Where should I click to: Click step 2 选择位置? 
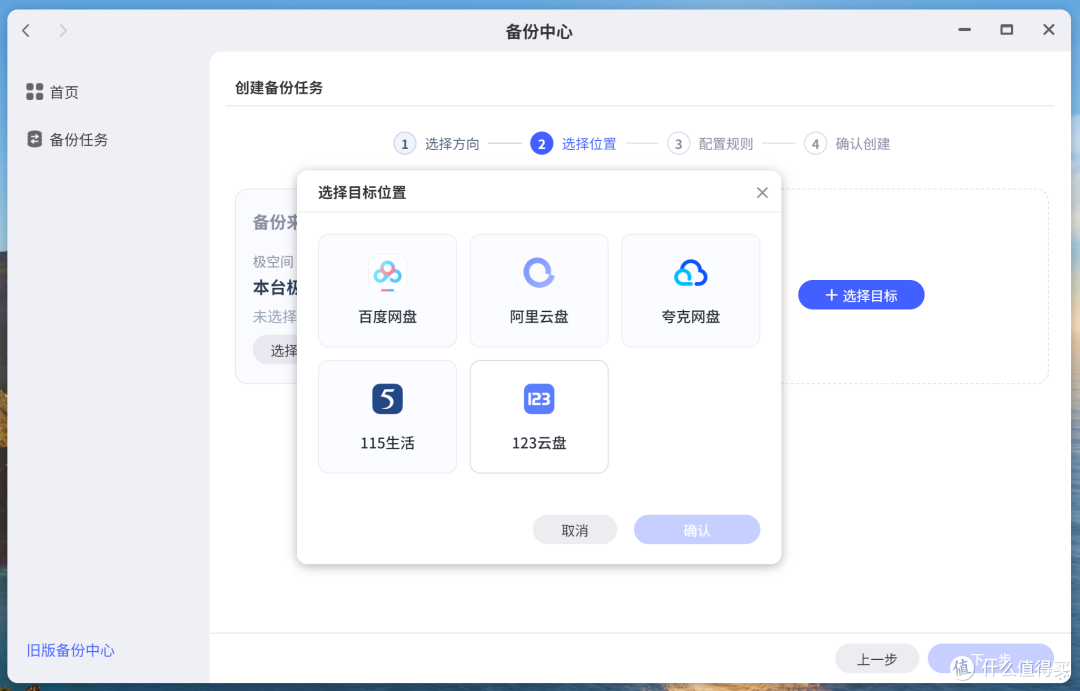click(x=573, y=143)
